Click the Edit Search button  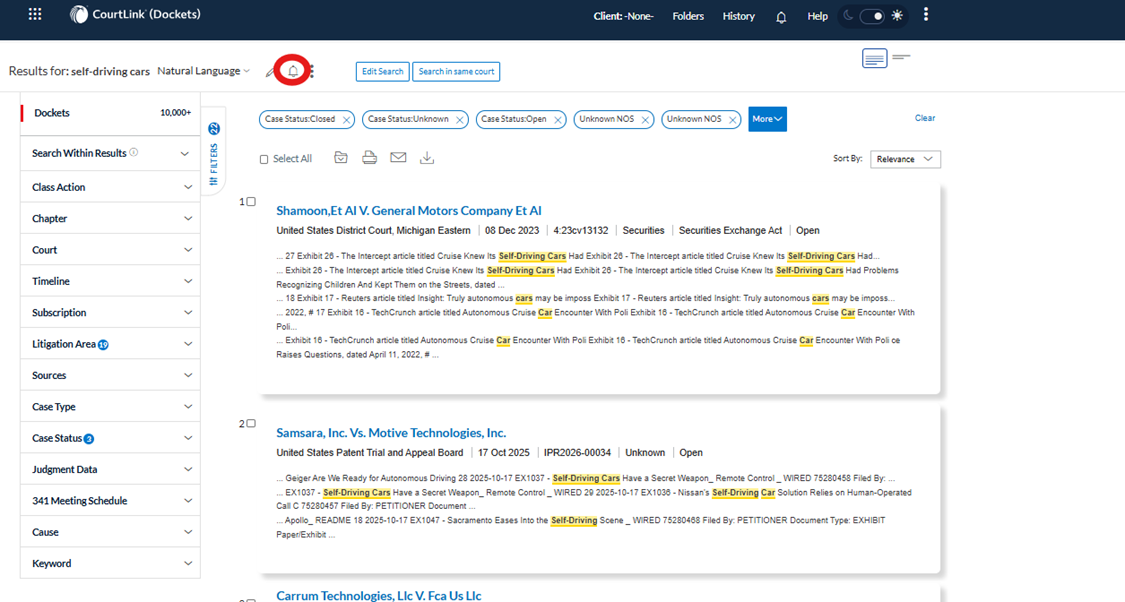click(x=382, y=72)
